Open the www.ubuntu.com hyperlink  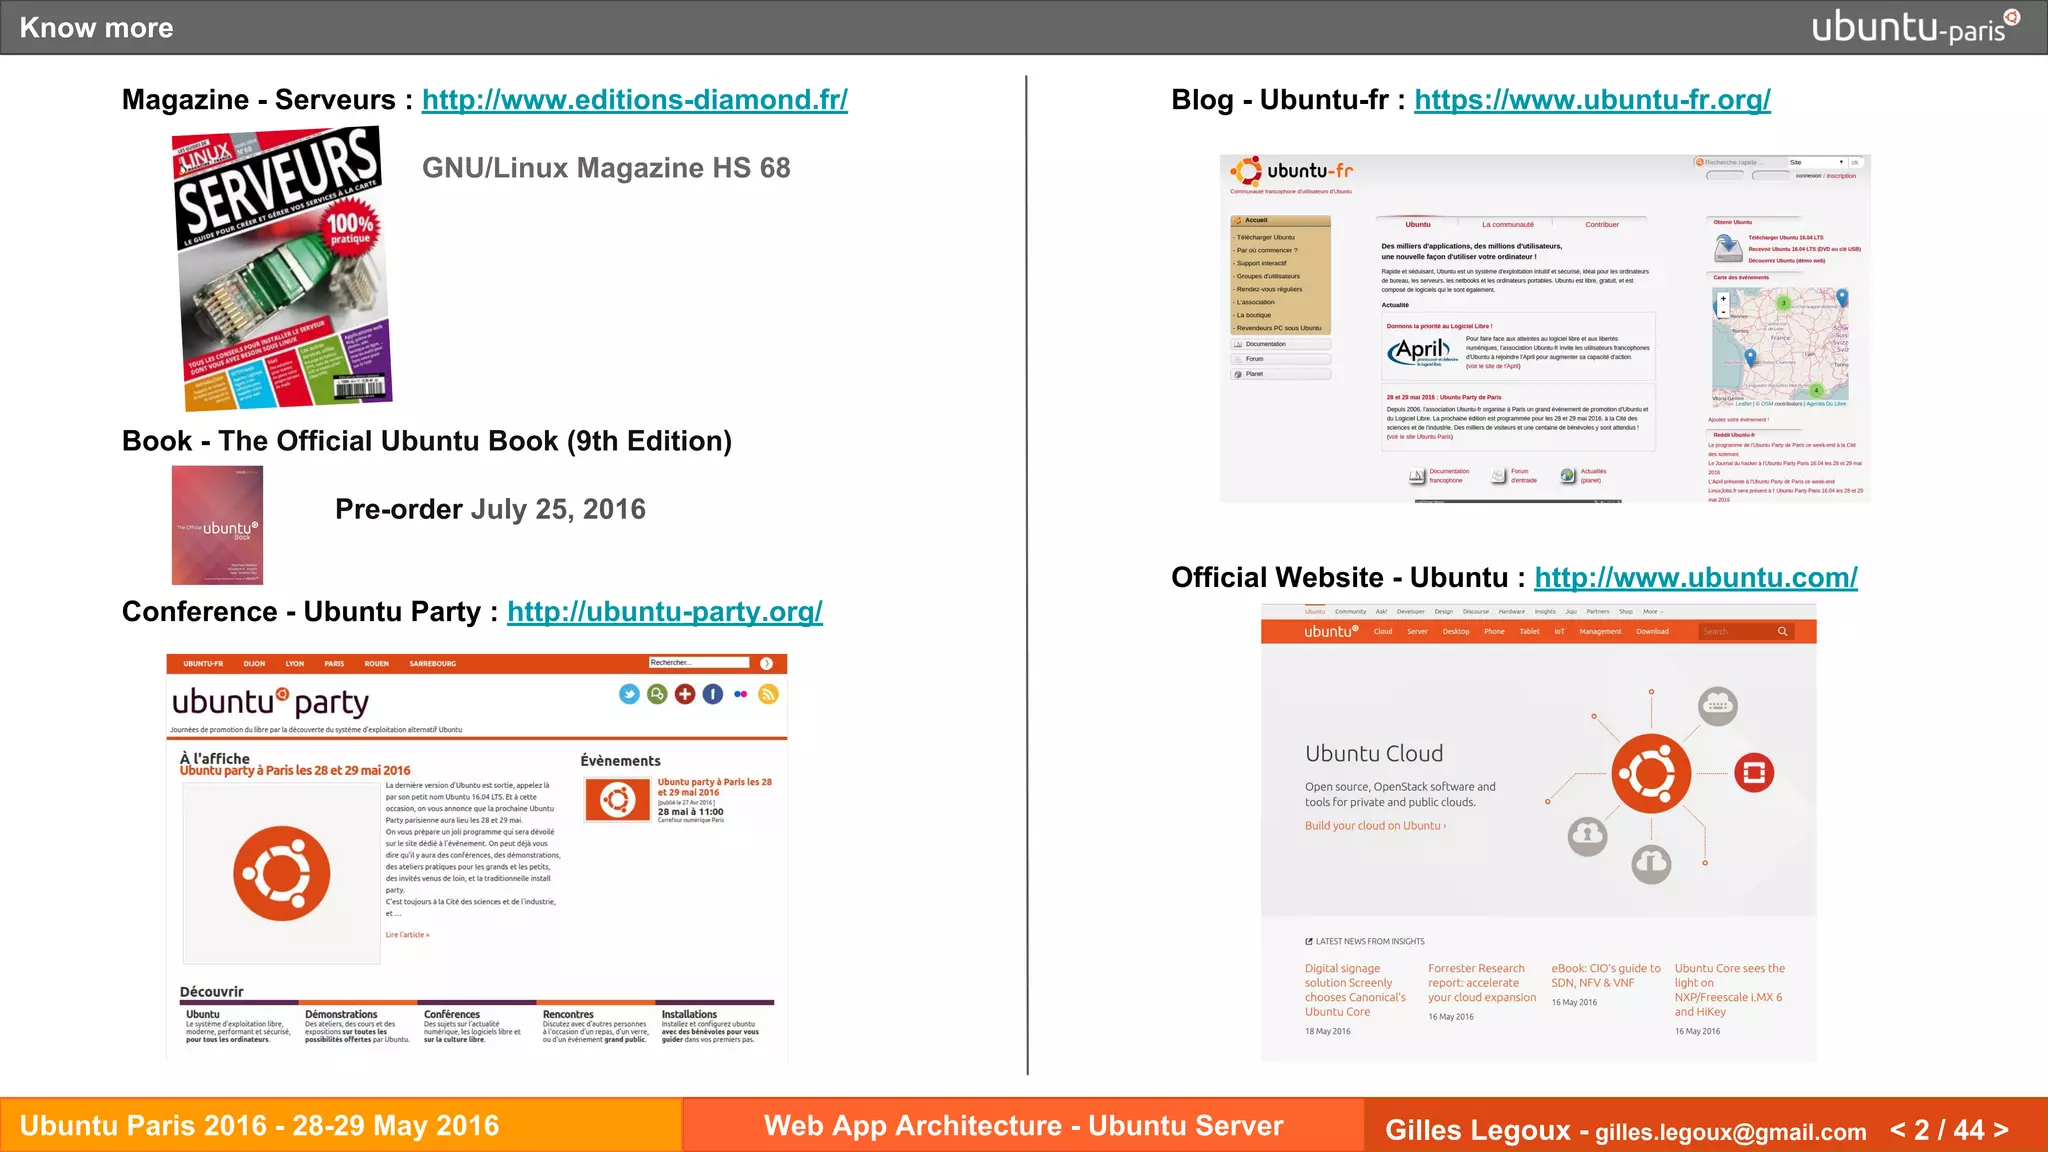pos(1695,578)
